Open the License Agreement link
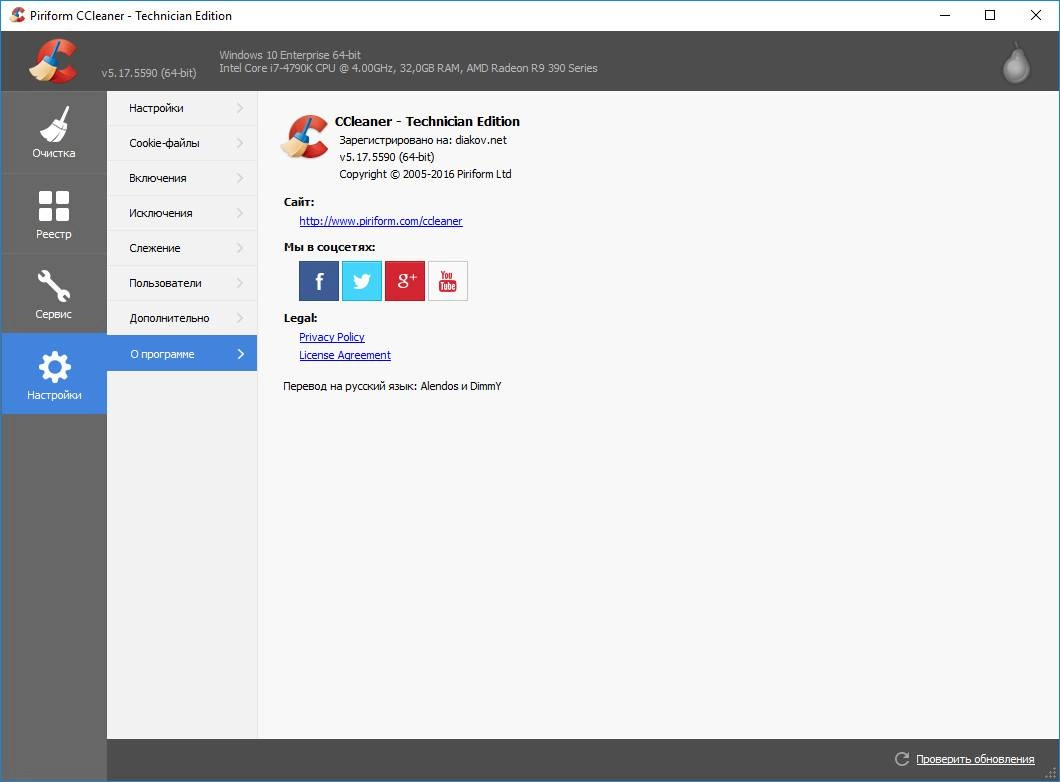Image resolution: width=1060 pixels, height=782 pixels. click(345, 356)
